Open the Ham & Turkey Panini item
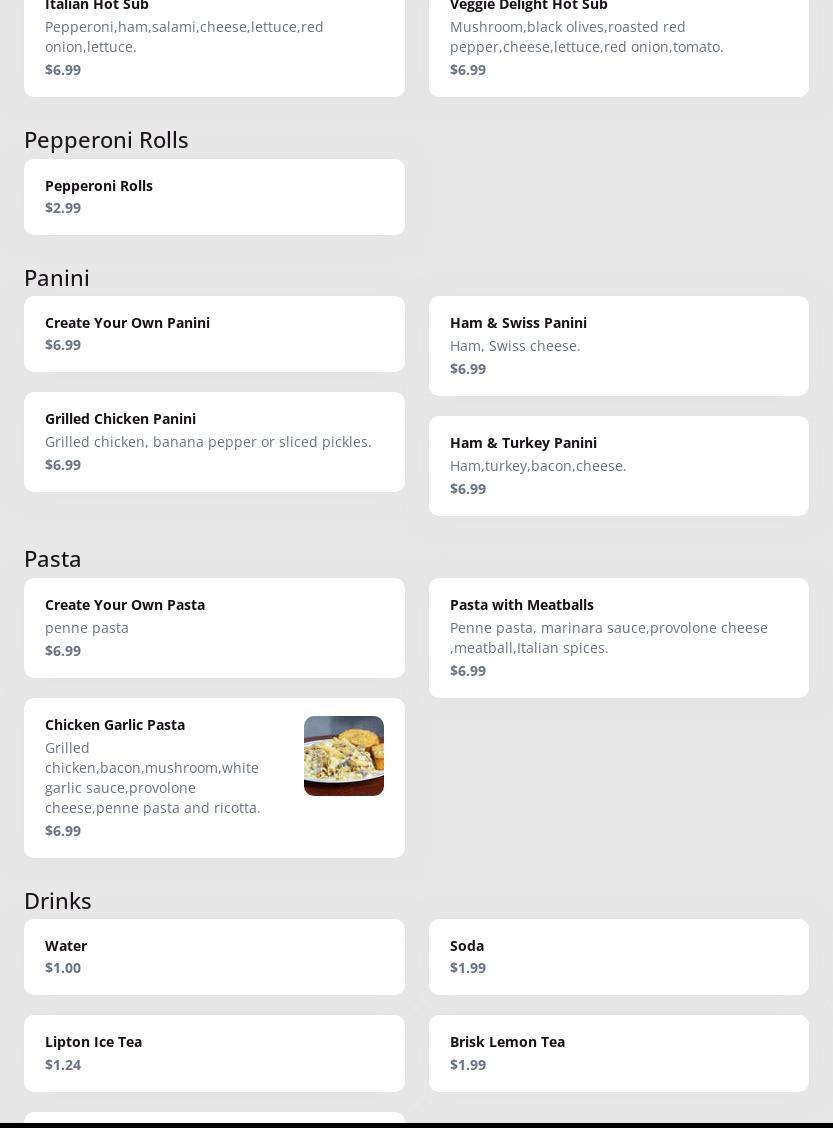The height and width of the screenshot is (1128, 833). pyautogui.click(x=619, y=466)
